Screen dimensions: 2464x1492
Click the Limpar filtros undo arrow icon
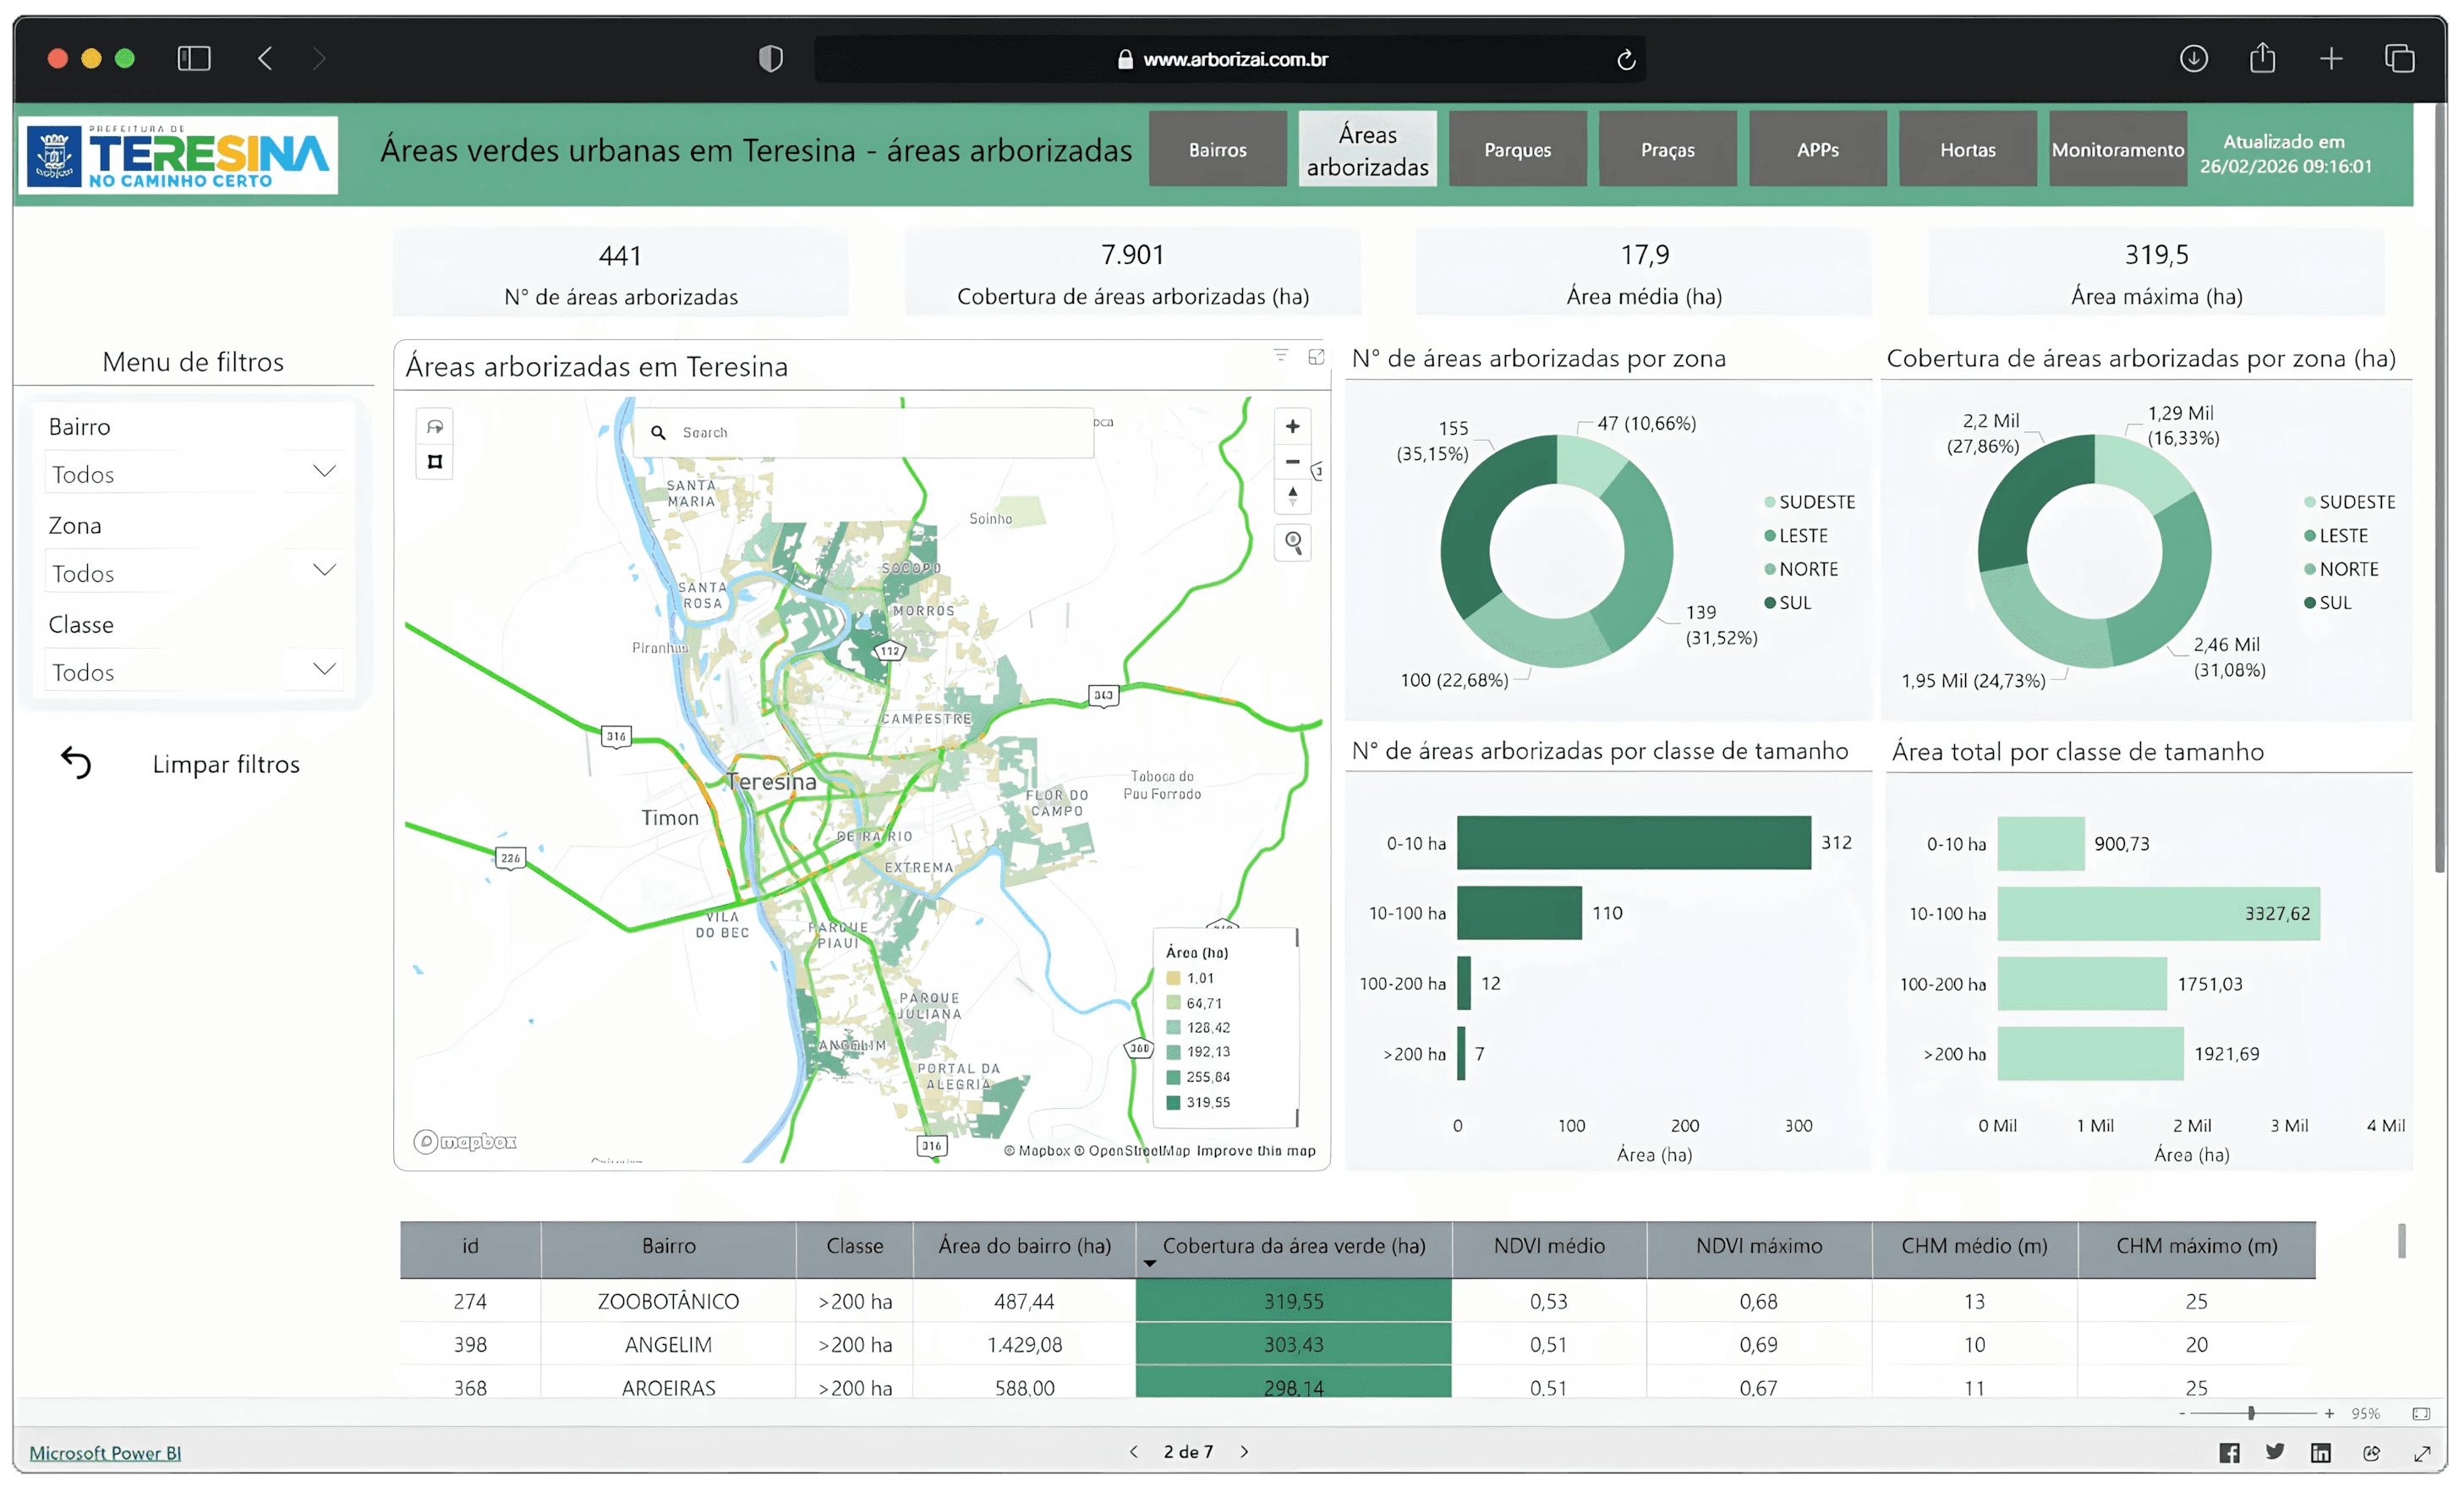76,763
